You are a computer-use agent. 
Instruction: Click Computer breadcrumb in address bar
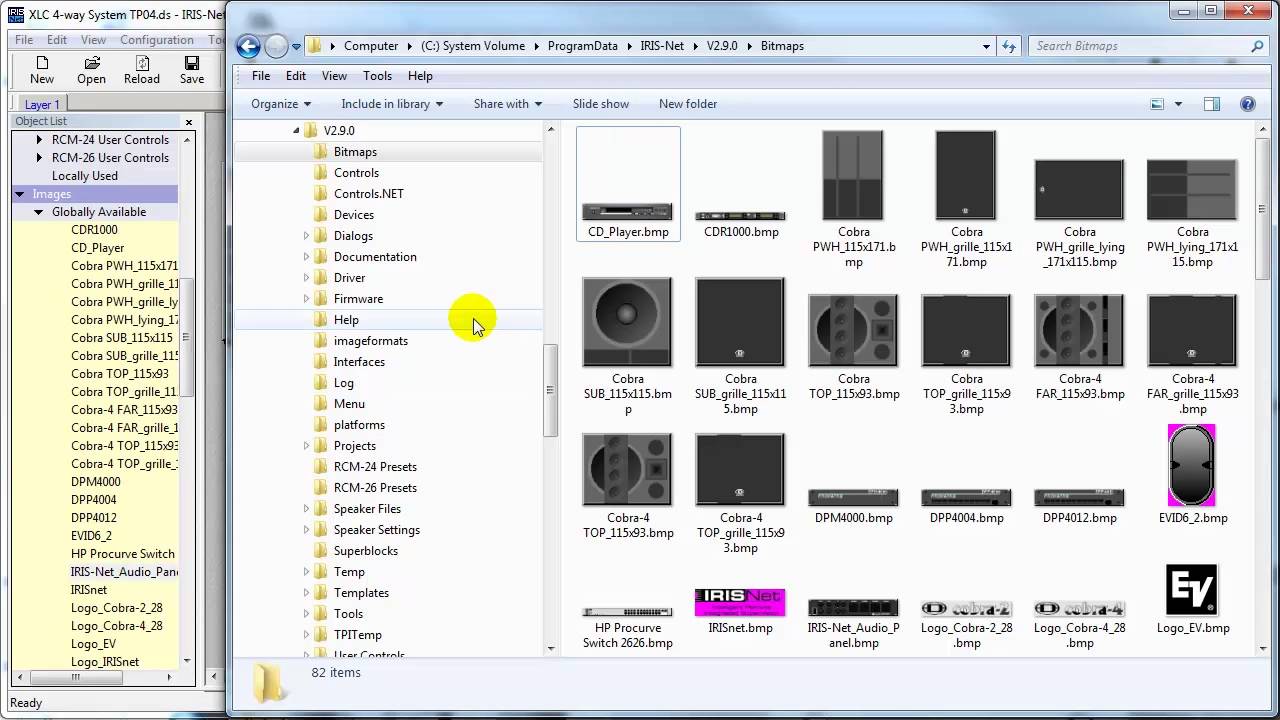[371, 46]
